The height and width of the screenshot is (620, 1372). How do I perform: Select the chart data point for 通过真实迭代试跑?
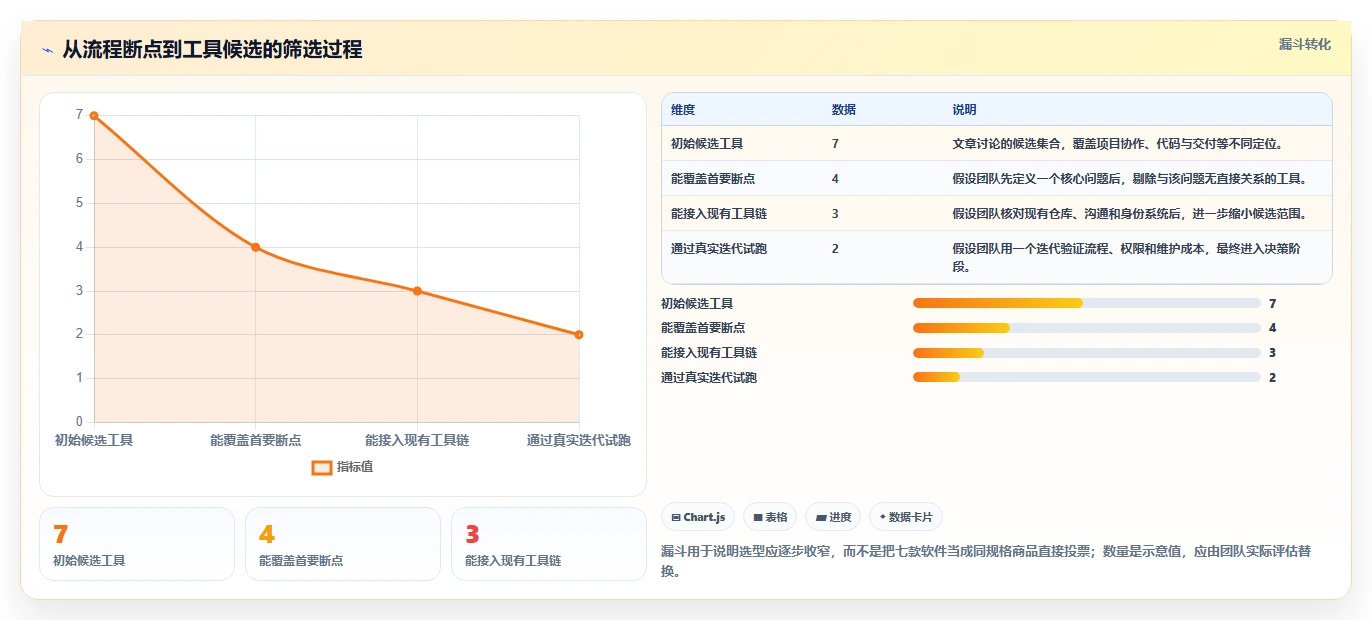[579, 335]
